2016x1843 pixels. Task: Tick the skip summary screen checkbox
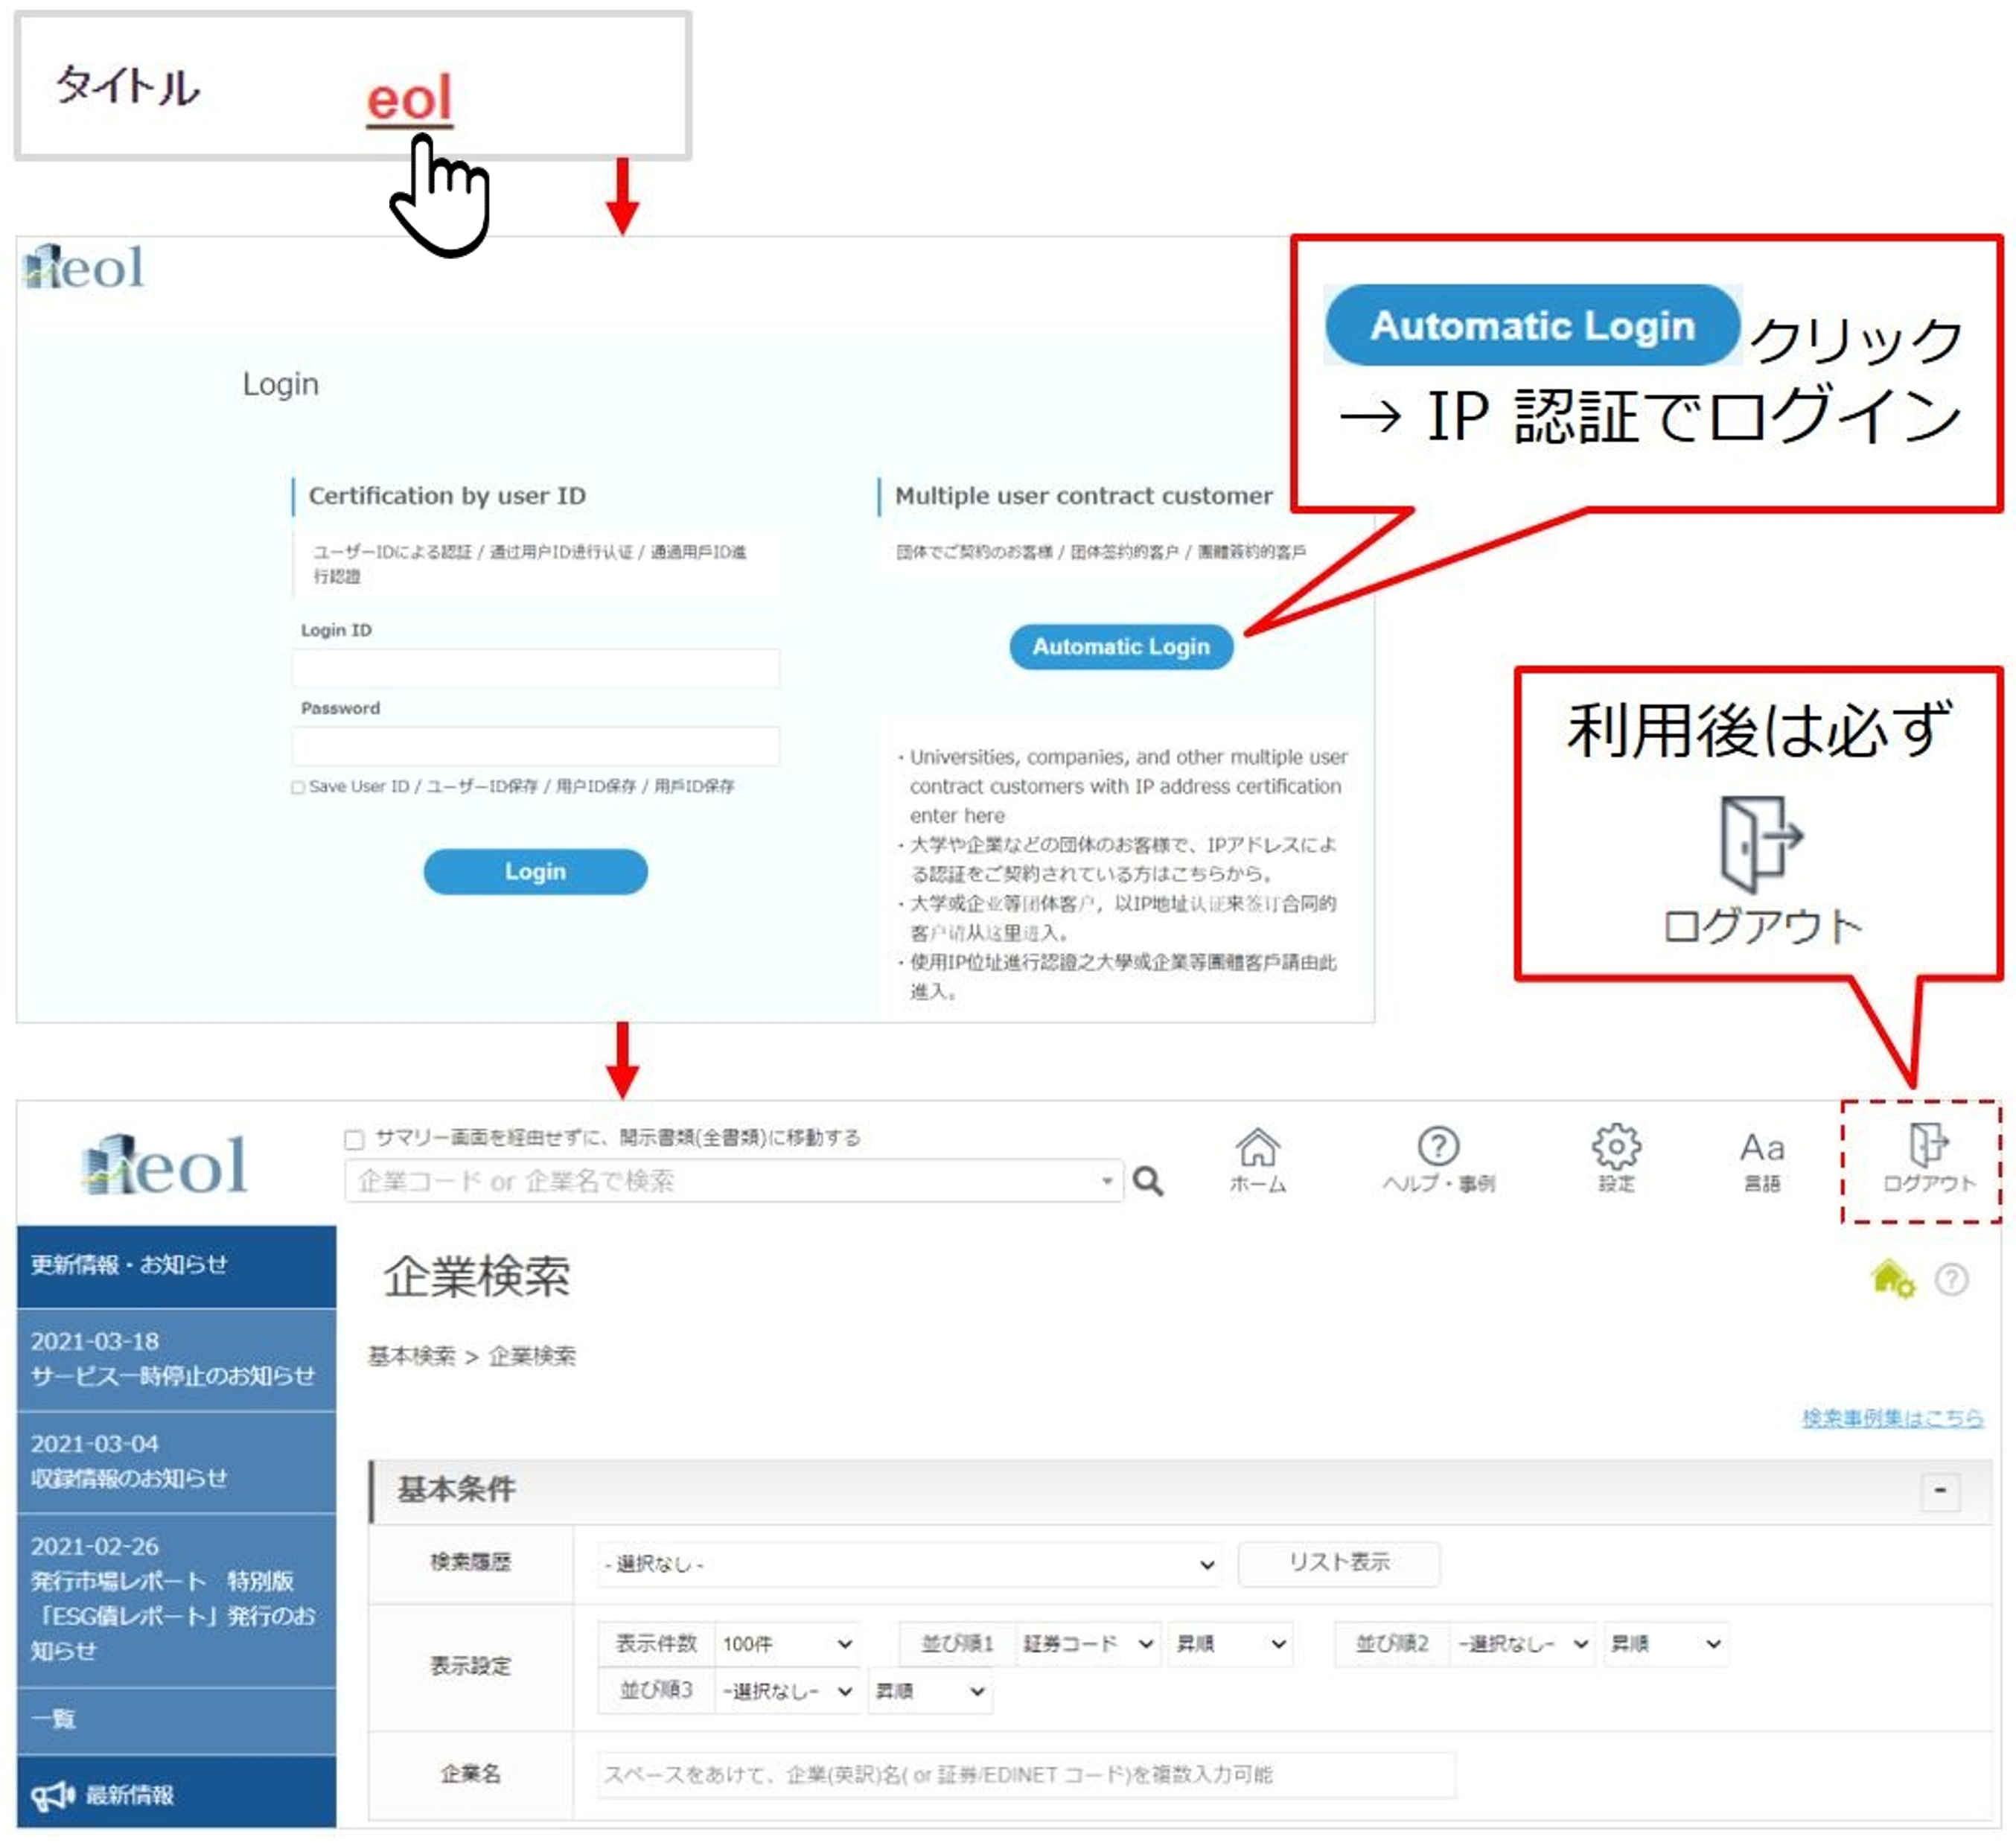[353, 1140]
